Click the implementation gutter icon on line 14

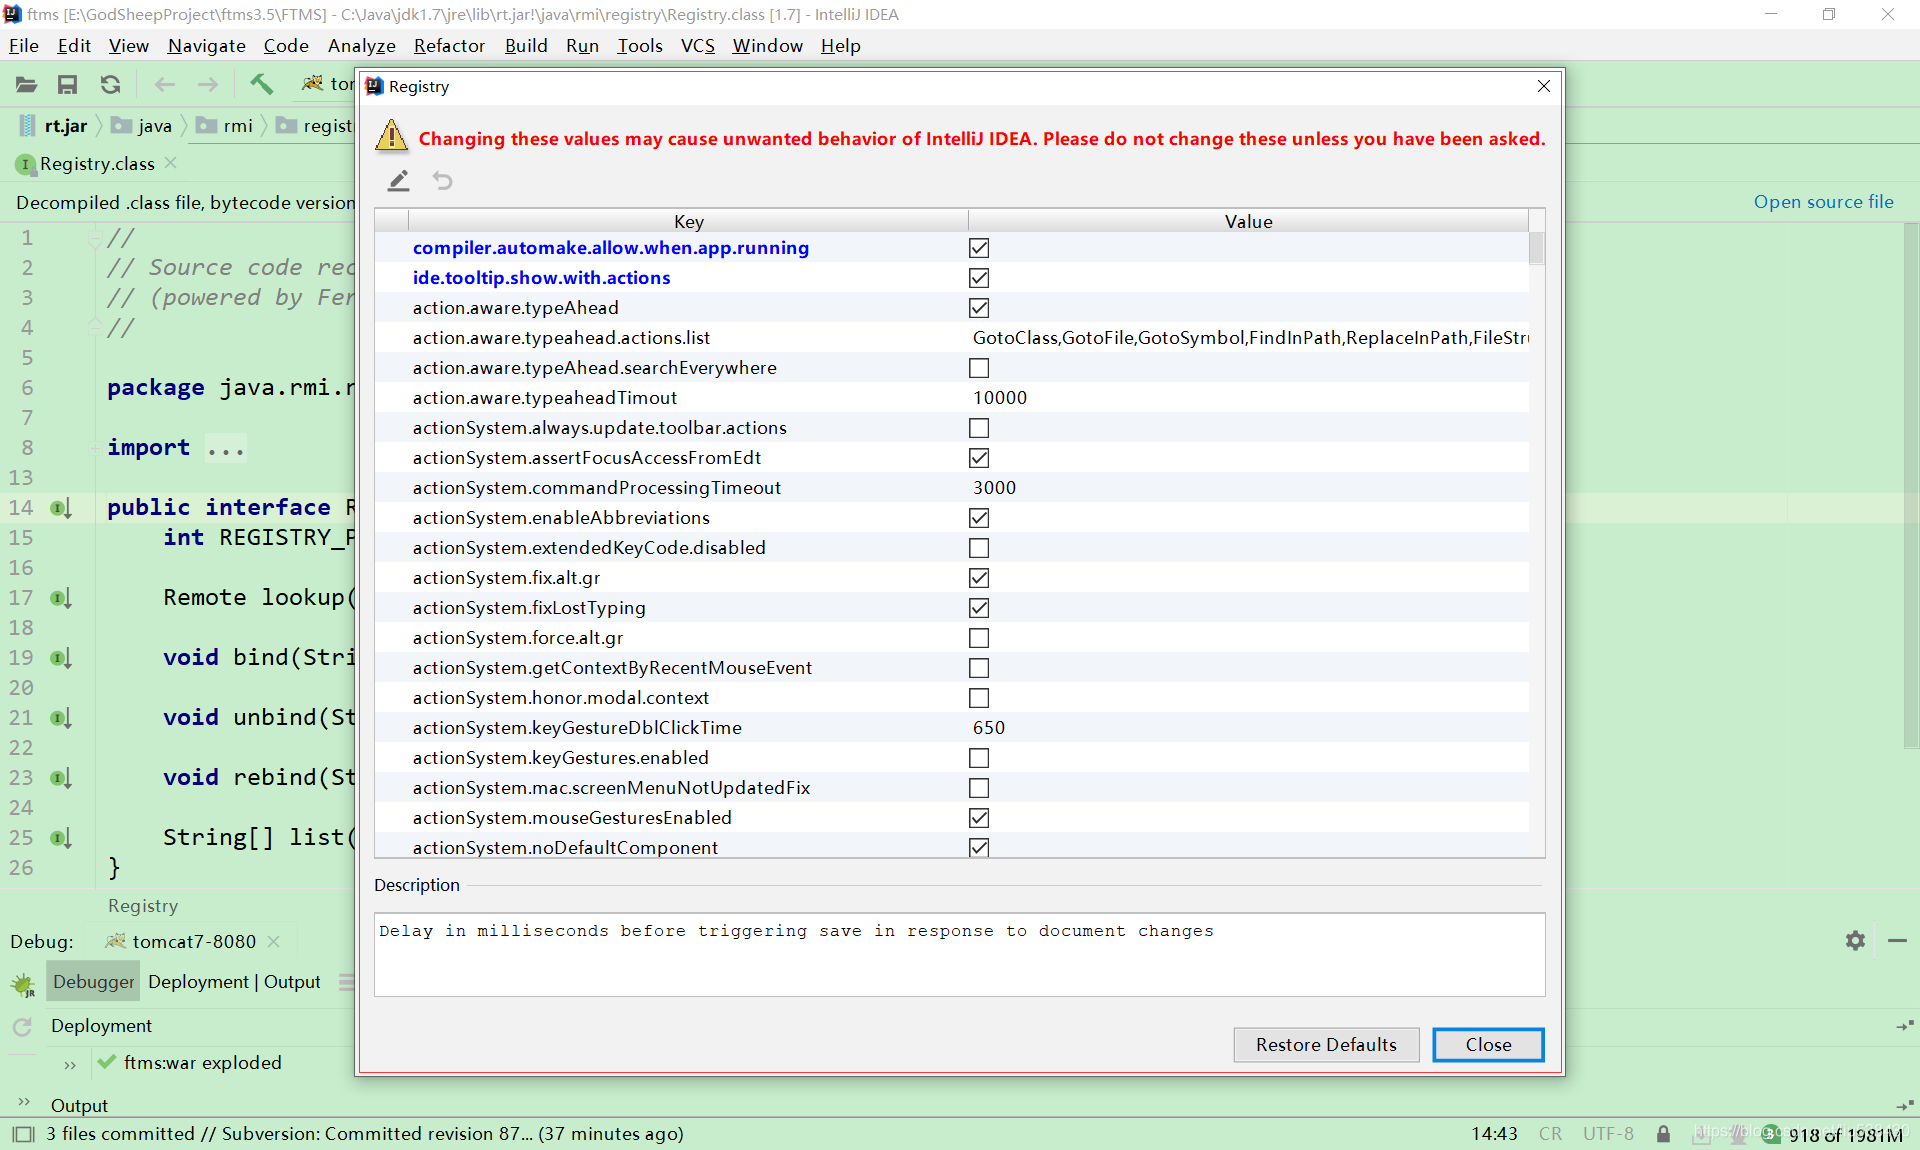tap(61, 508)
